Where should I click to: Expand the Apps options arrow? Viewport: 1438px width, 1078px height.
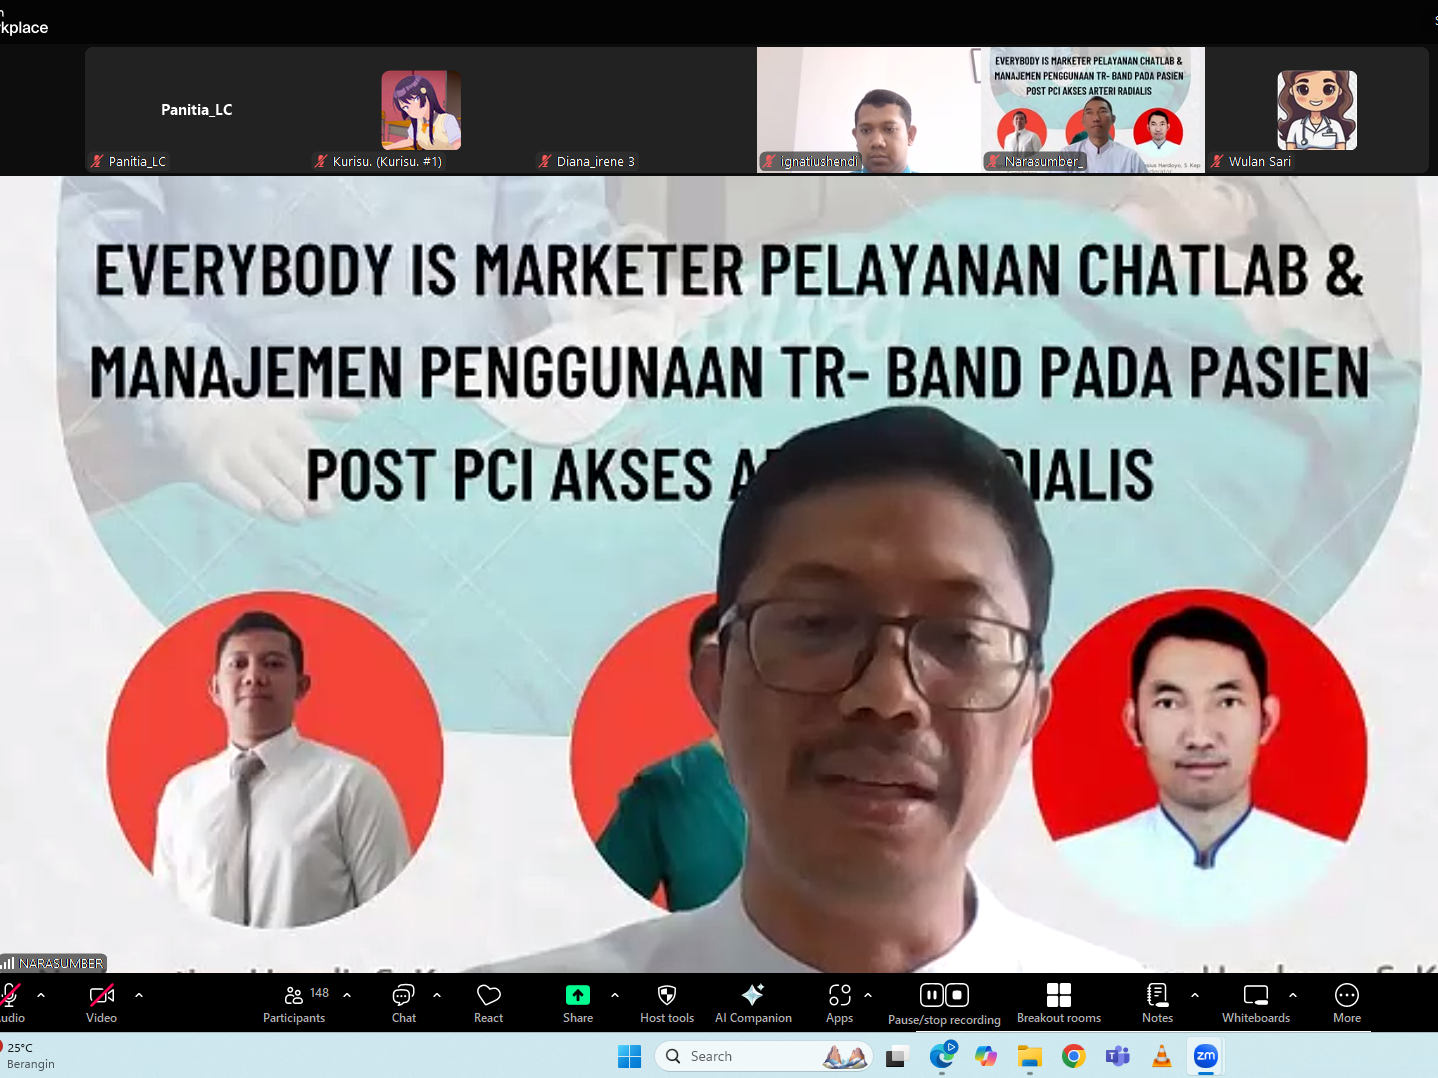[x=868, y=995]
